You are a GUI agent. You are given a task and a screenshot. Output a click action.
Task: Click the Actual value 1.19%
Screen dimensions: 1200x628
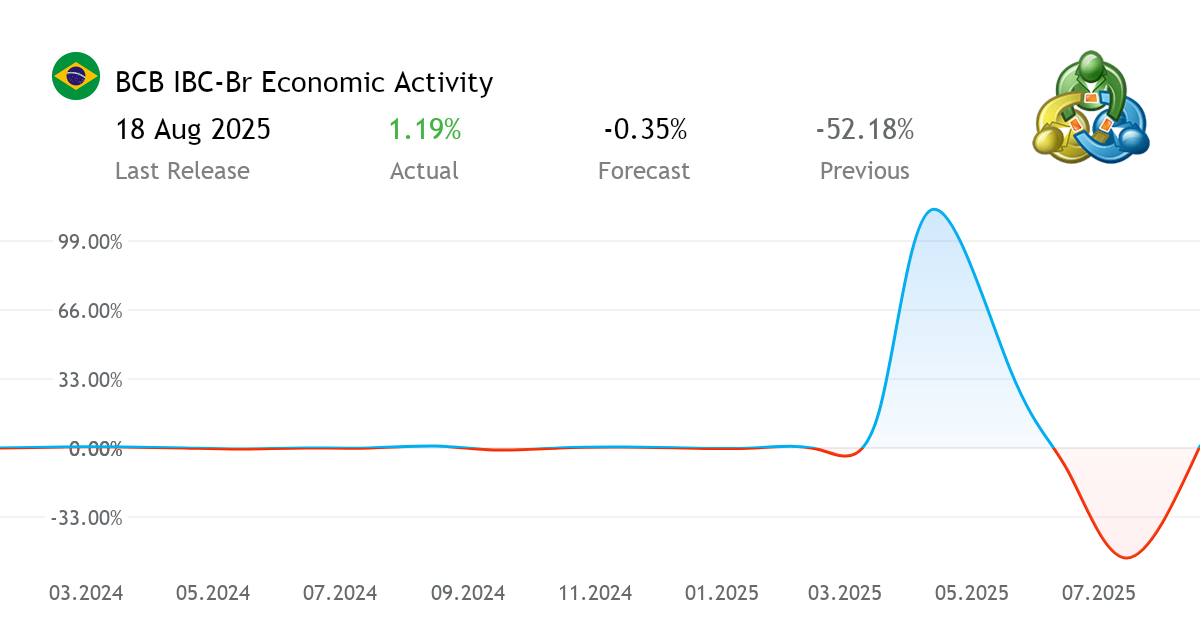tap(425, 130)
